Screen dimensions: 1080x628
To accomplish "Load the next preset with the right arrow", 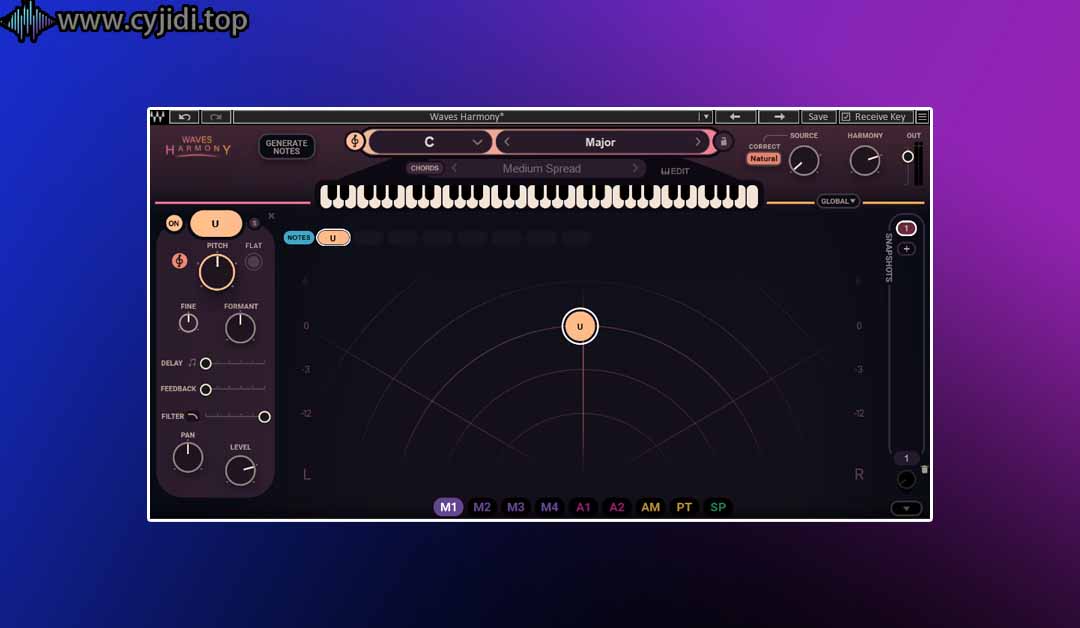I will pyautogui.click(x=778, y=116).
